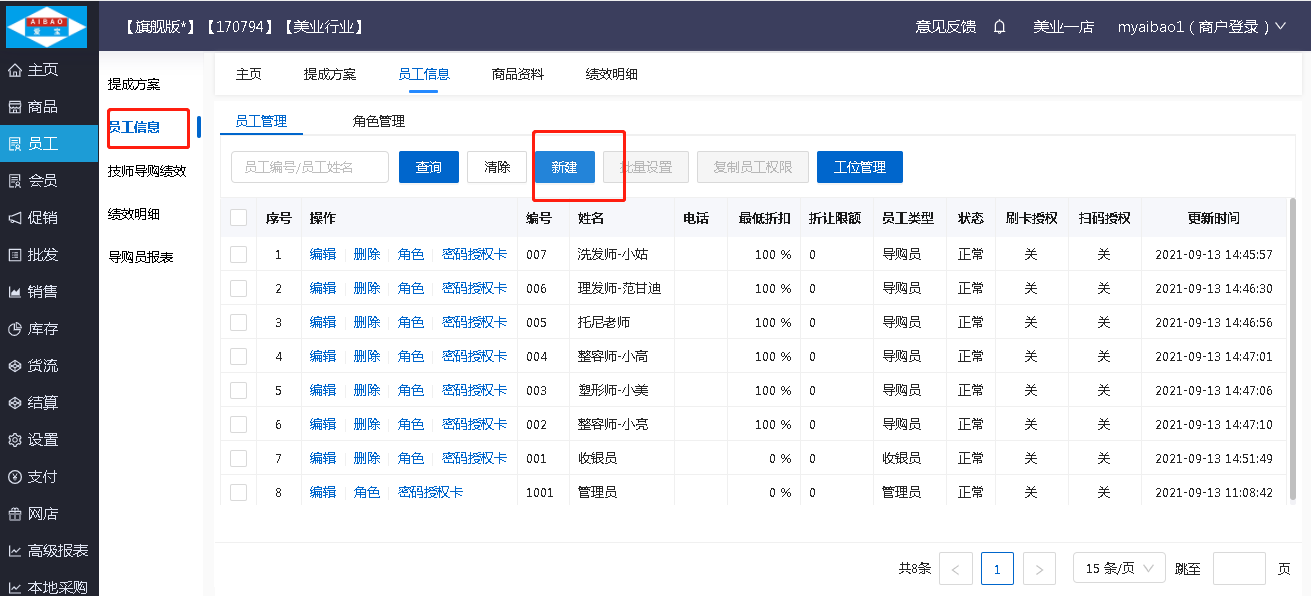Click the notification bell icon
This screenshot has width=1311, height=596.
click(999, 27)
